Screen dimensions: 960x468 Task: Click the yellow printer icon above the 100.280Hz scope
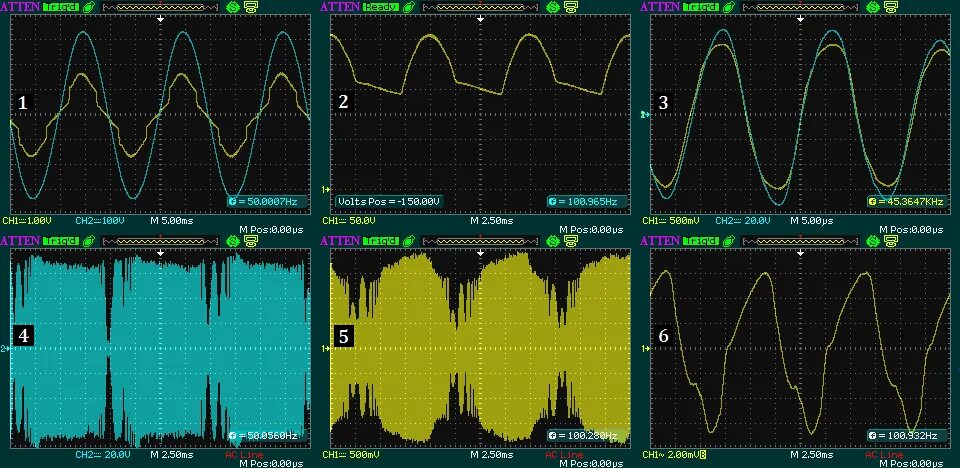(x=569, y=241)
